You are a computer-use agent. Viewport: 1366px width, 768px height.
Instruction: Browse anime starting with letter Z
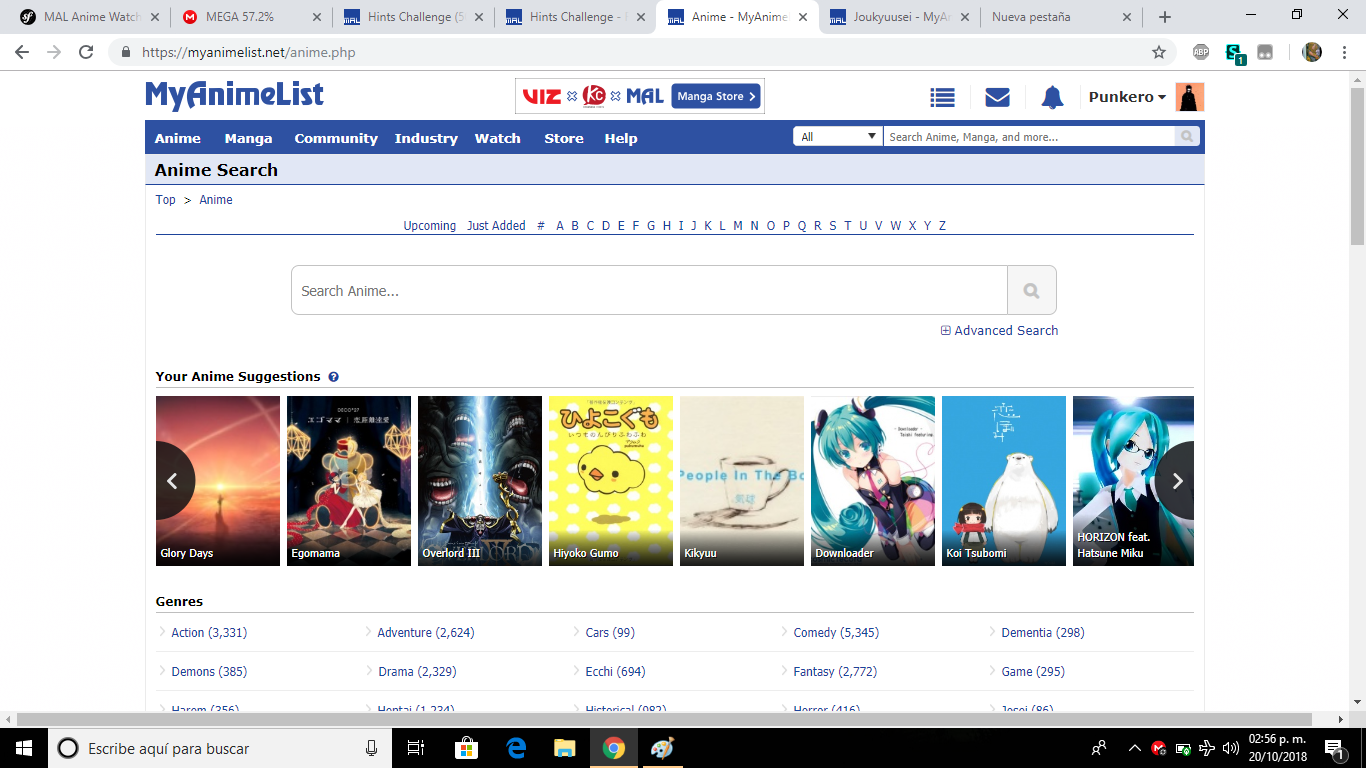[x=942, y=226]
